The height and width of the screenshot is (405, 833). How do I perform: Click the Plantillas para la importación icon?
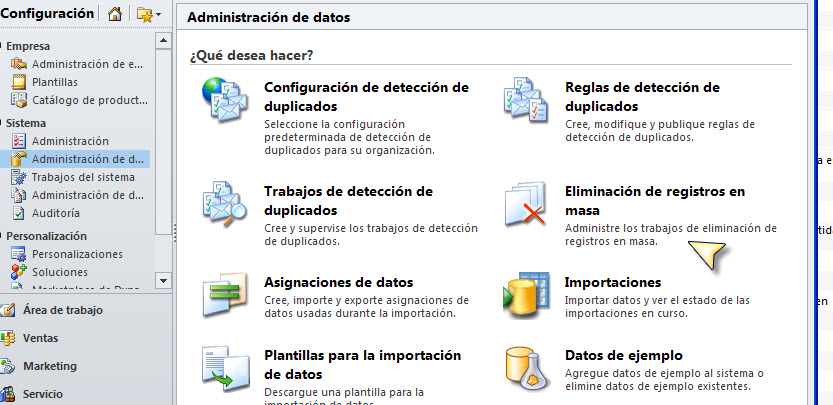tap(225, 368)
